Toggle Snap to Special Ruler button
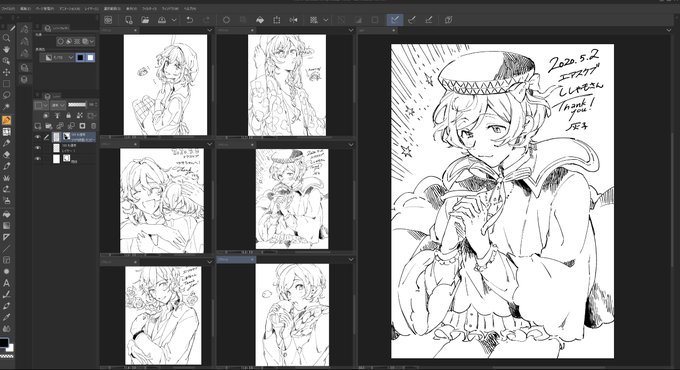The height and width of the screenshot is (370, 680). click(x=412, y=20)
